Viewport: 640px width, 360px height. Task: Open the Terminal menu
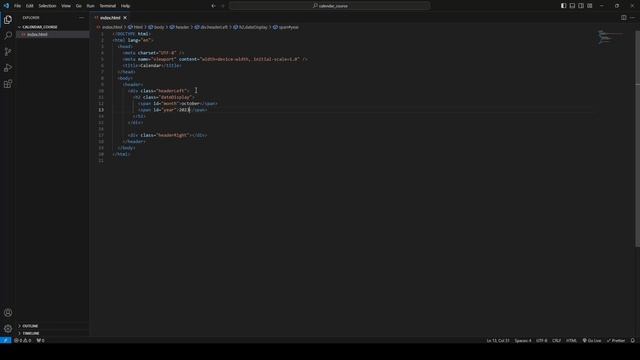(x=108, y=6)
